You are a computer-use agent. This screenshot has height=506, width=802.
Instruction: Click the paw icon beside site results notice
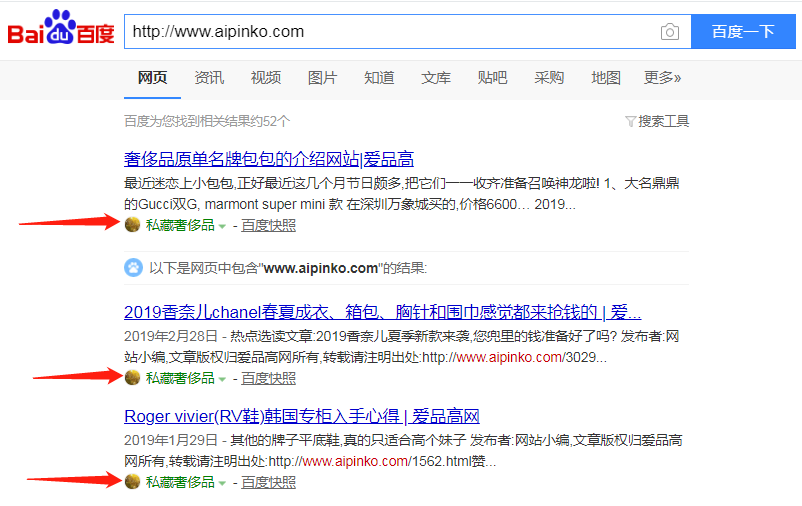pos(133,268)
